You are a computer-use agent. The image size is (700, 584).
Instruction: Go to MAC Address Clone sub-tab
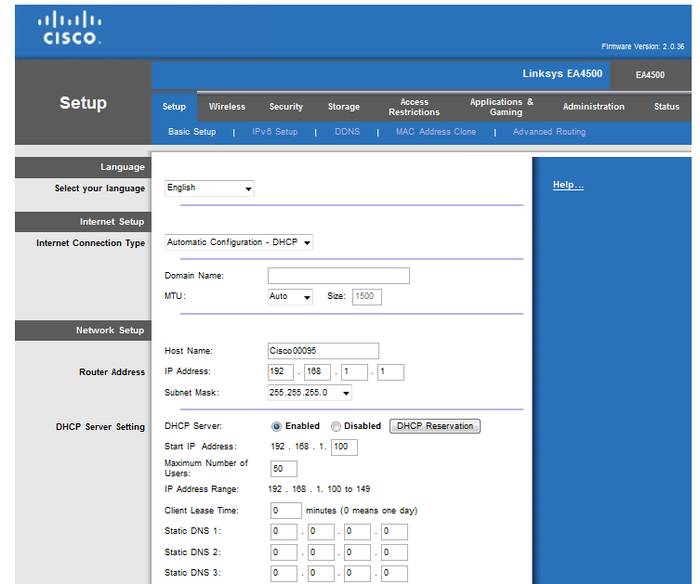(x=436, y=132)
